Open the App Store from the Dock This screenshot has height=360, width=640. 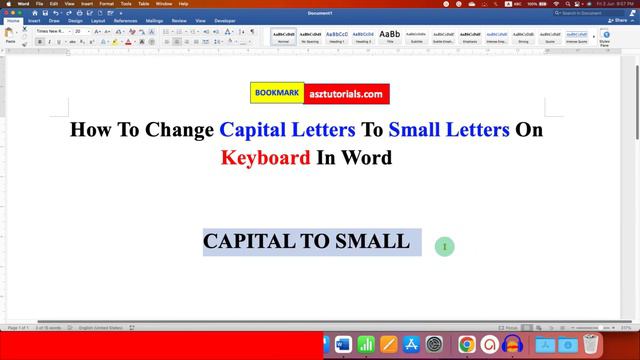point(411,345)
